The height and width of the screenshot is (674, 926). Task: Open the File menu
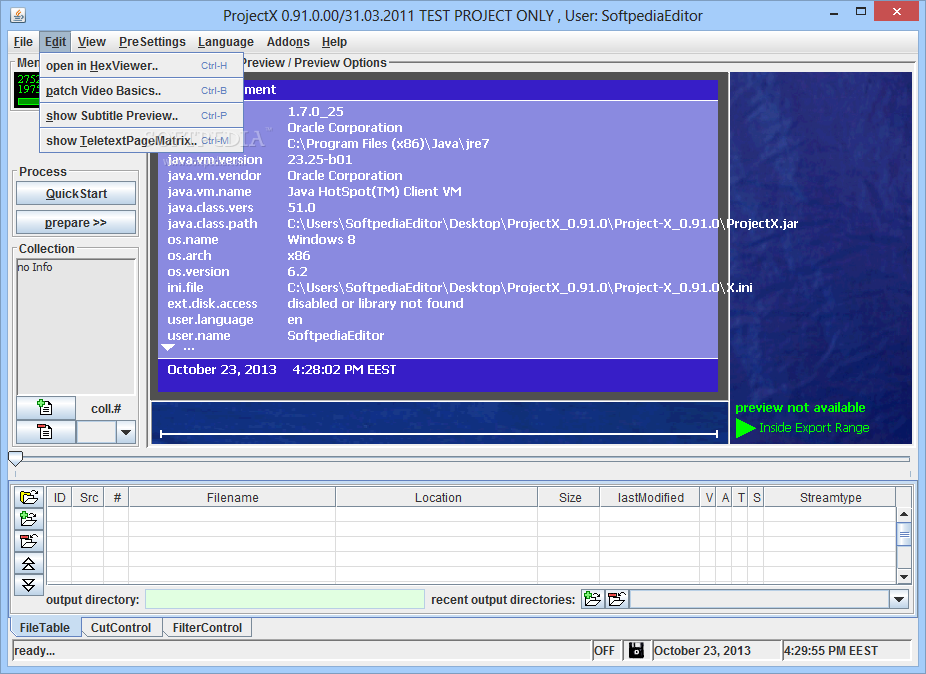click(x=23, y=42)
